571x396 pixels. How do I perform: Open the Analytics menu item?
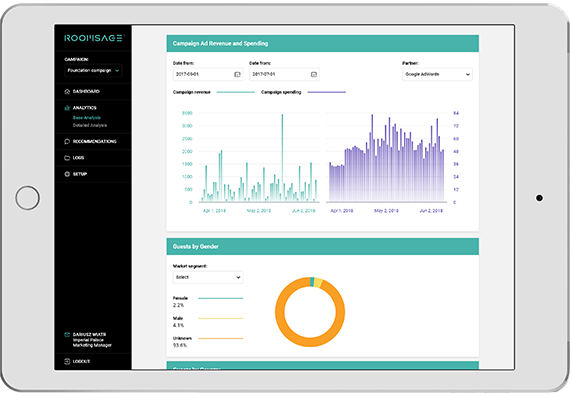(x=84, y=108)
